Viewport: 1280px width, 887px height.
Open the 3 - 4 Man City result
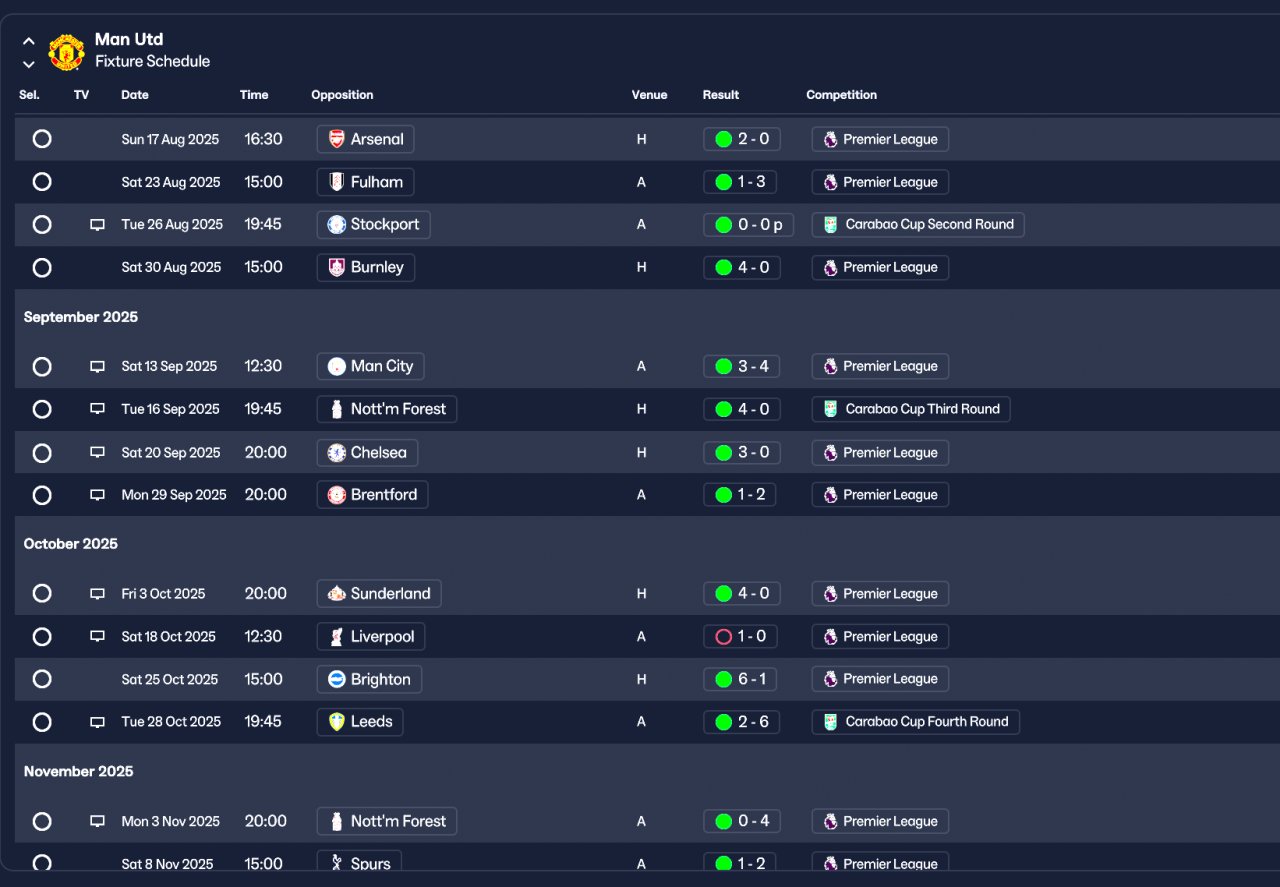[742, 367]
